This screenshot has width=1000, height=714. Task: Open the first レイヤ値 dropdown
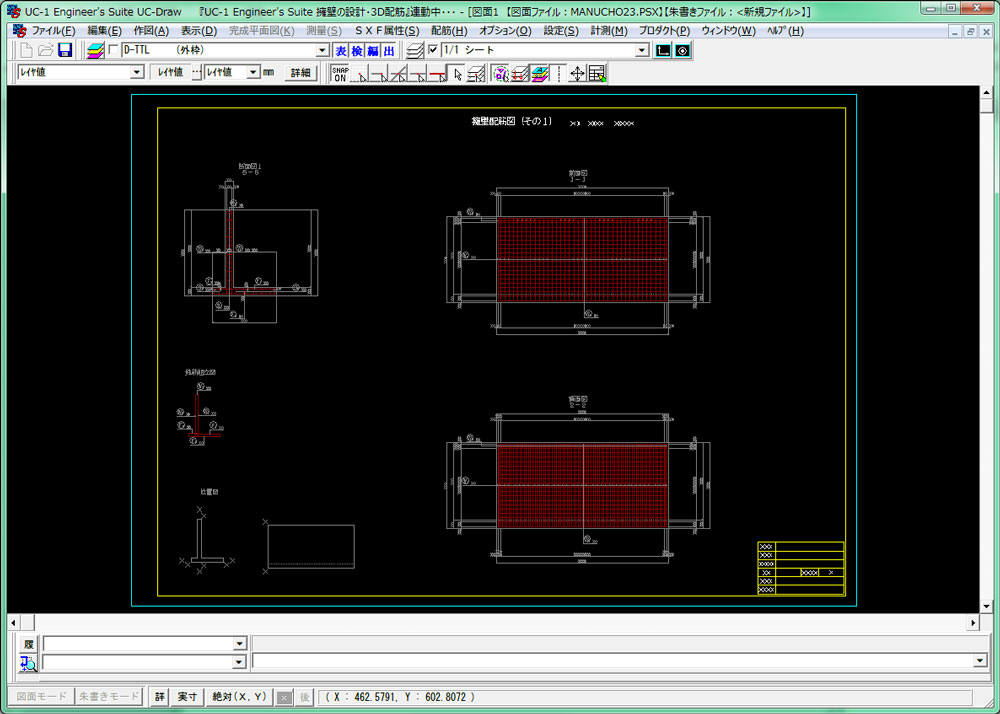tap(137, 73)
